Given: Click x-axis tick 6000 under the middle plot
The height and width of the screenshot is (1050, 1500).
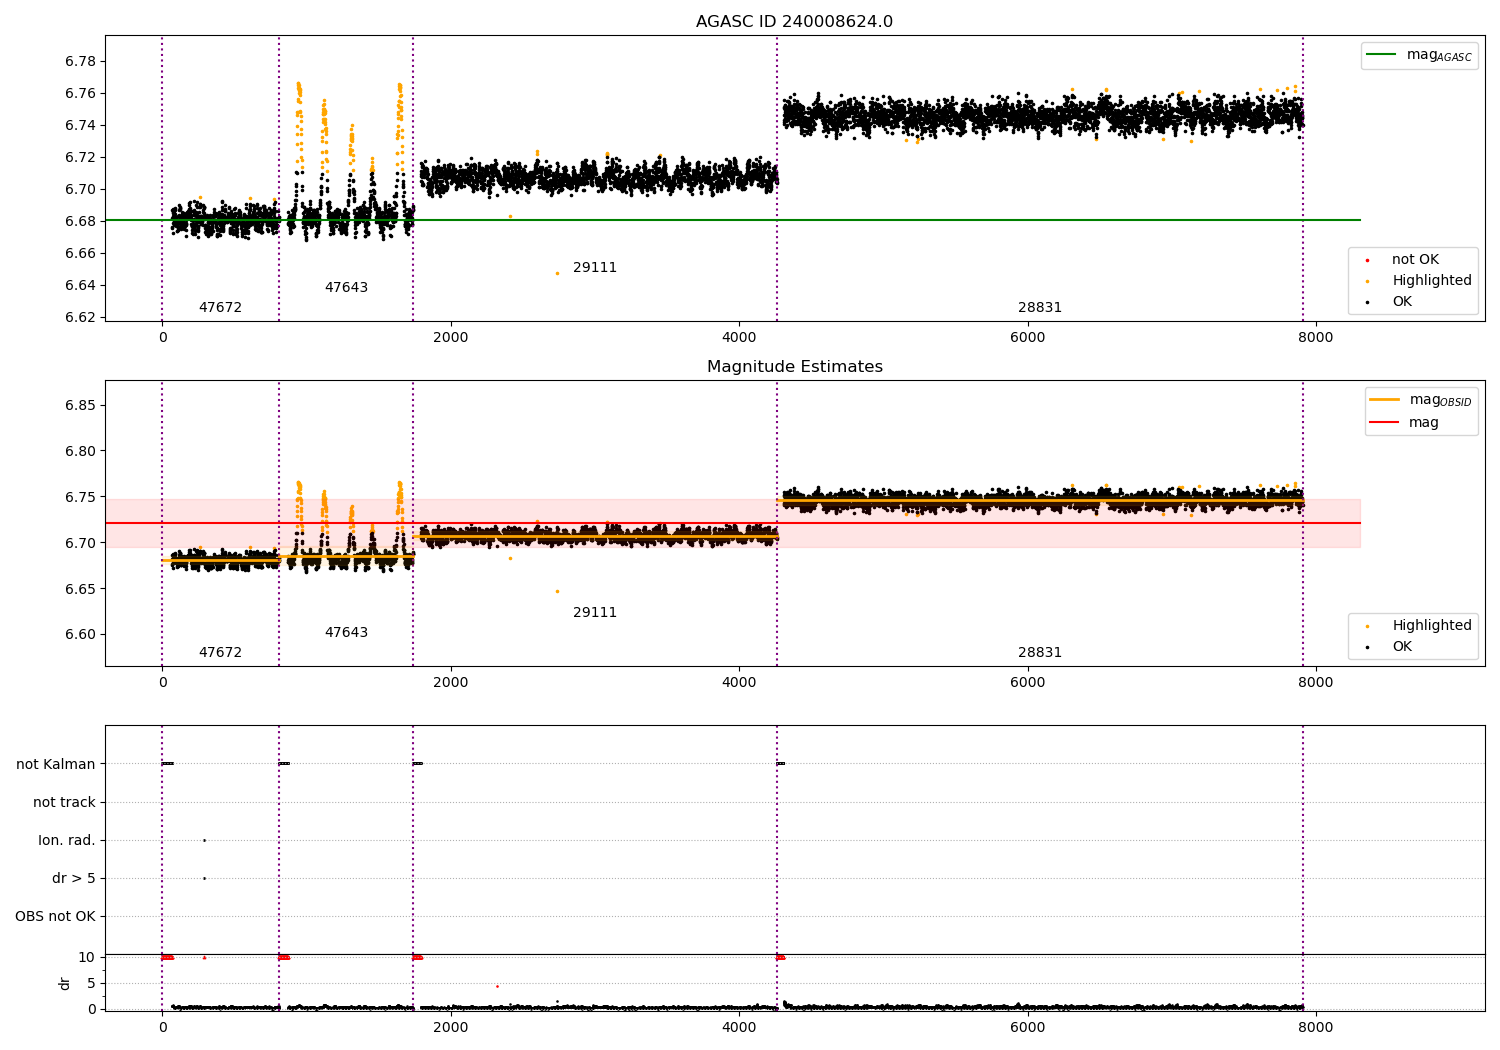Looking at the screenshot, I should 1028,683.
